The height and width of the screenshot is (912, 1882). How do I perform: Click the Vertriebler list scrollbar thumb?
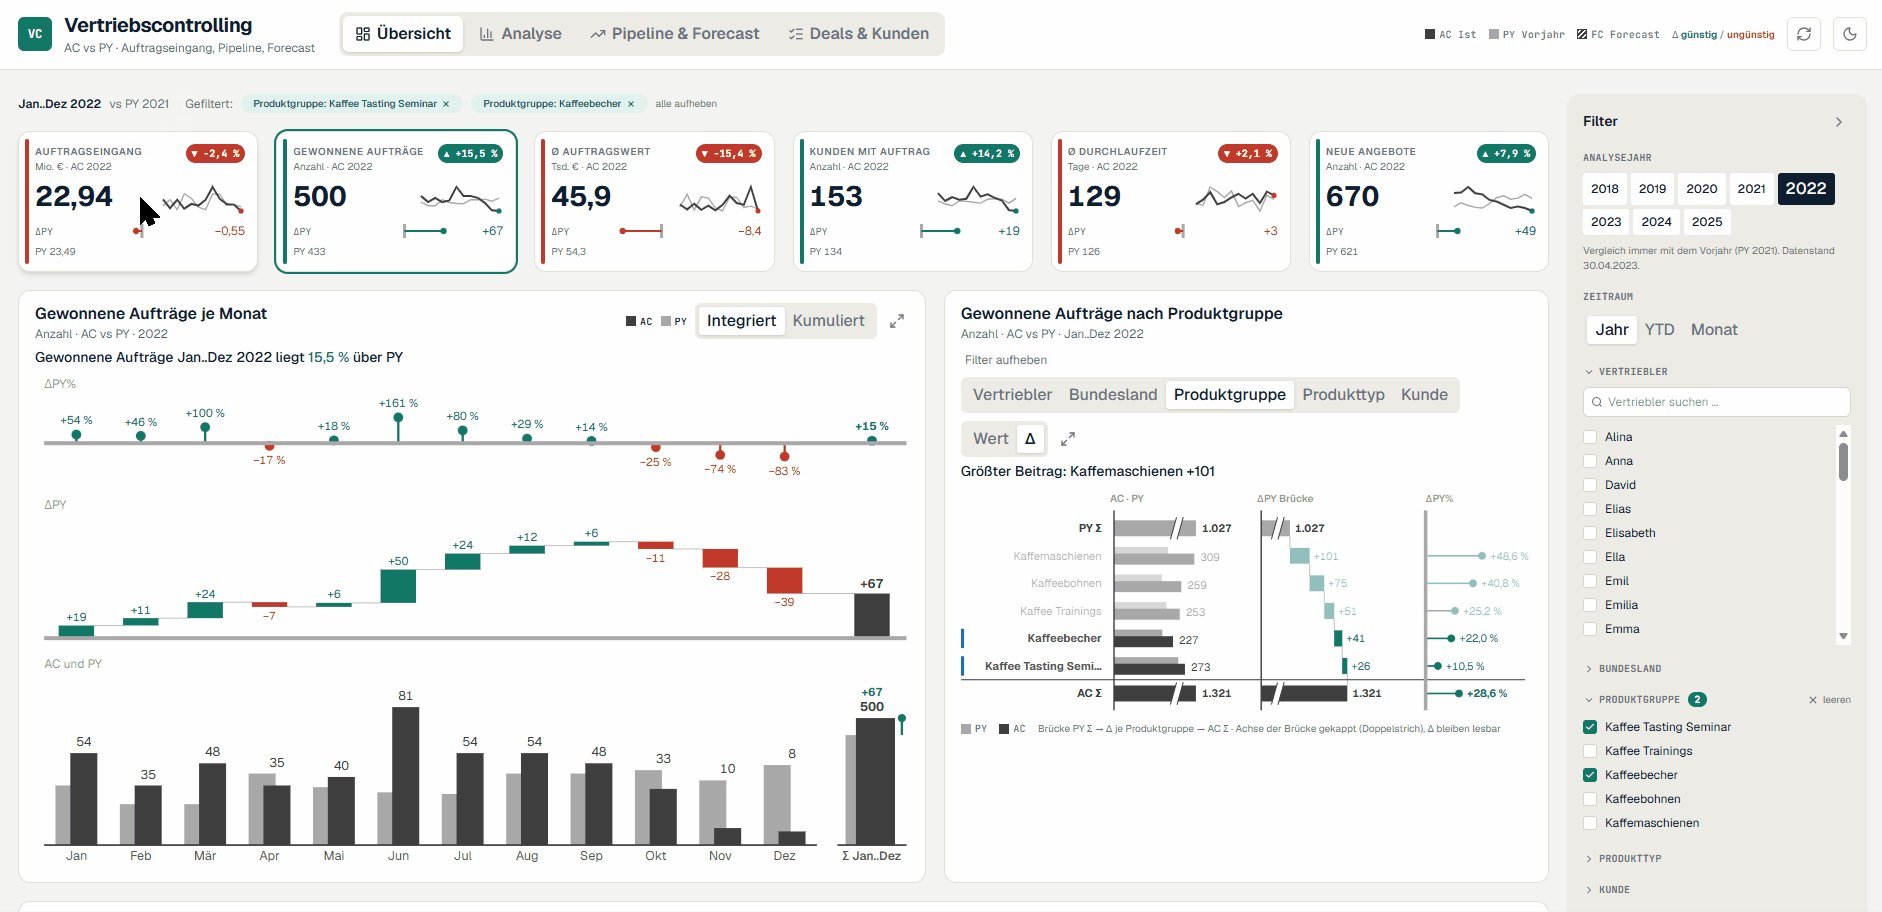click(1843, 462)
